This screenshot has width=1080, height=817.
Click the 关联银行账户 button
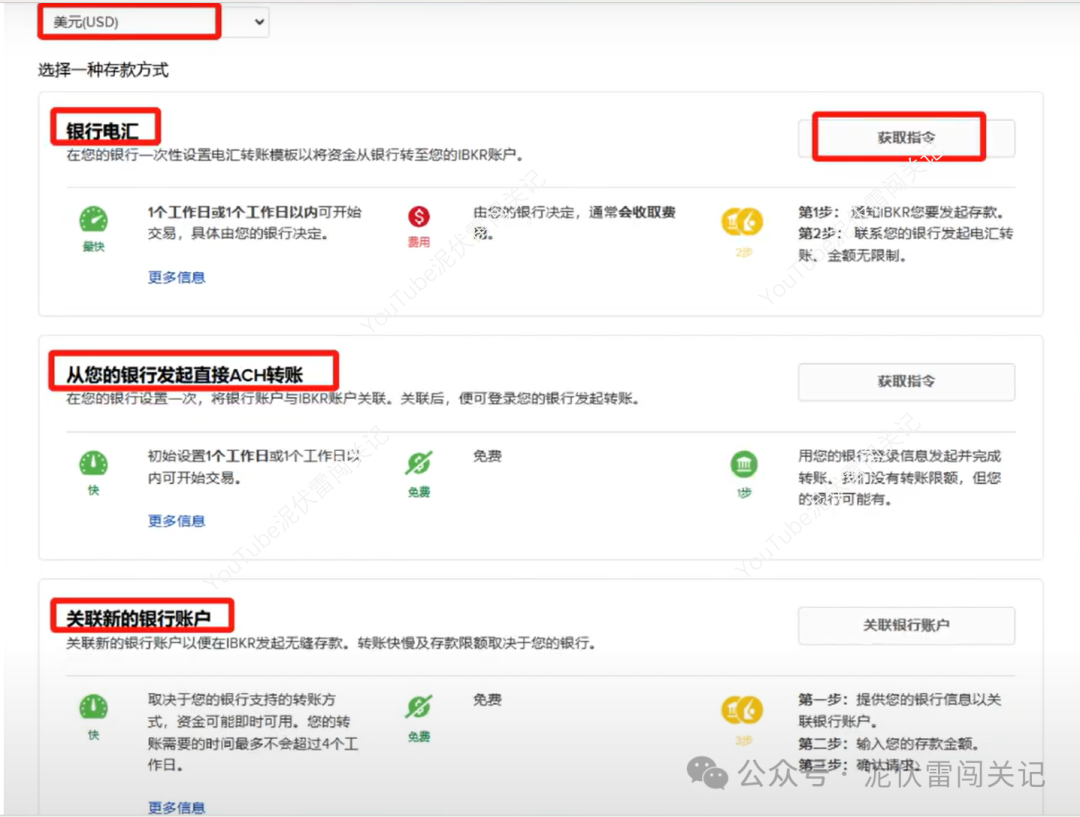[x=906, y=625]
